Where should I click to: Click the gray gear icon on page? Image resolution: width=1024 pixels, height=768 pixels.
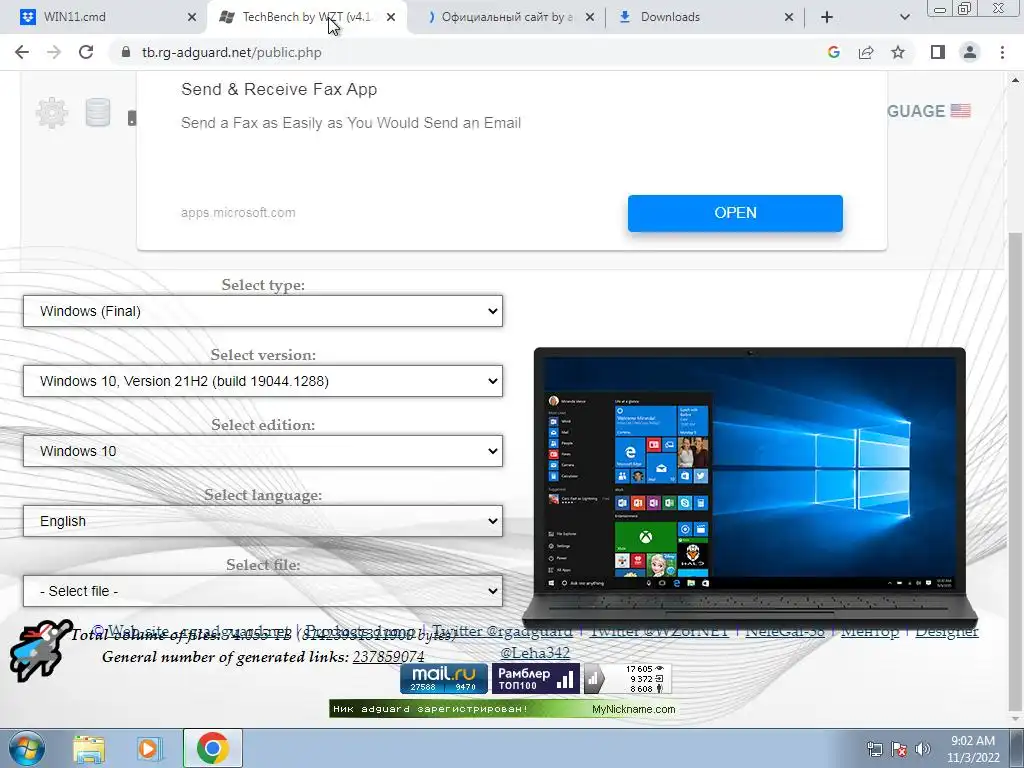[x=52, y=113]
